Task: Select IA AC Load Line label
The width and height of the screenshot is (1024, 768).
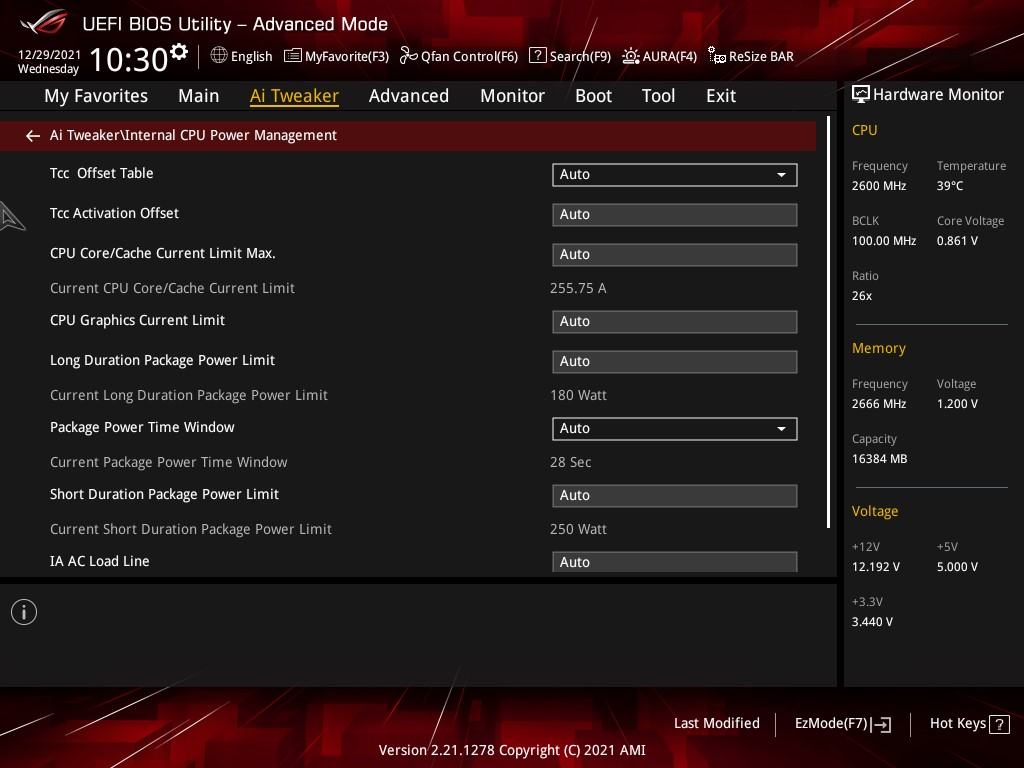Action: (100, 561)
